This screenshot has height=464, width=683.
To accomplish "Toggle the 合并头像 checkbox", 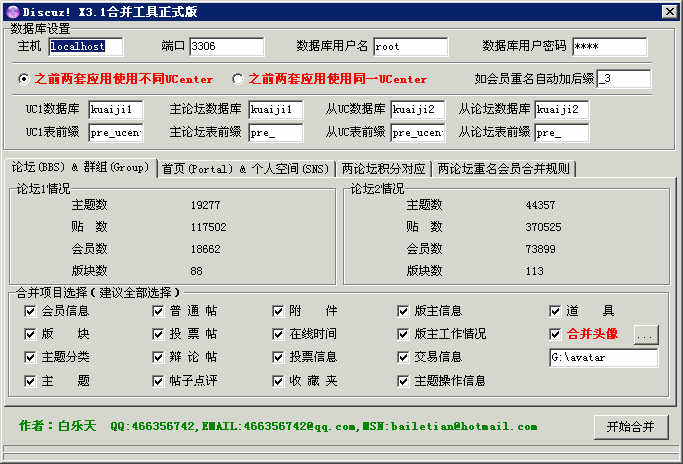I will 556,334.
